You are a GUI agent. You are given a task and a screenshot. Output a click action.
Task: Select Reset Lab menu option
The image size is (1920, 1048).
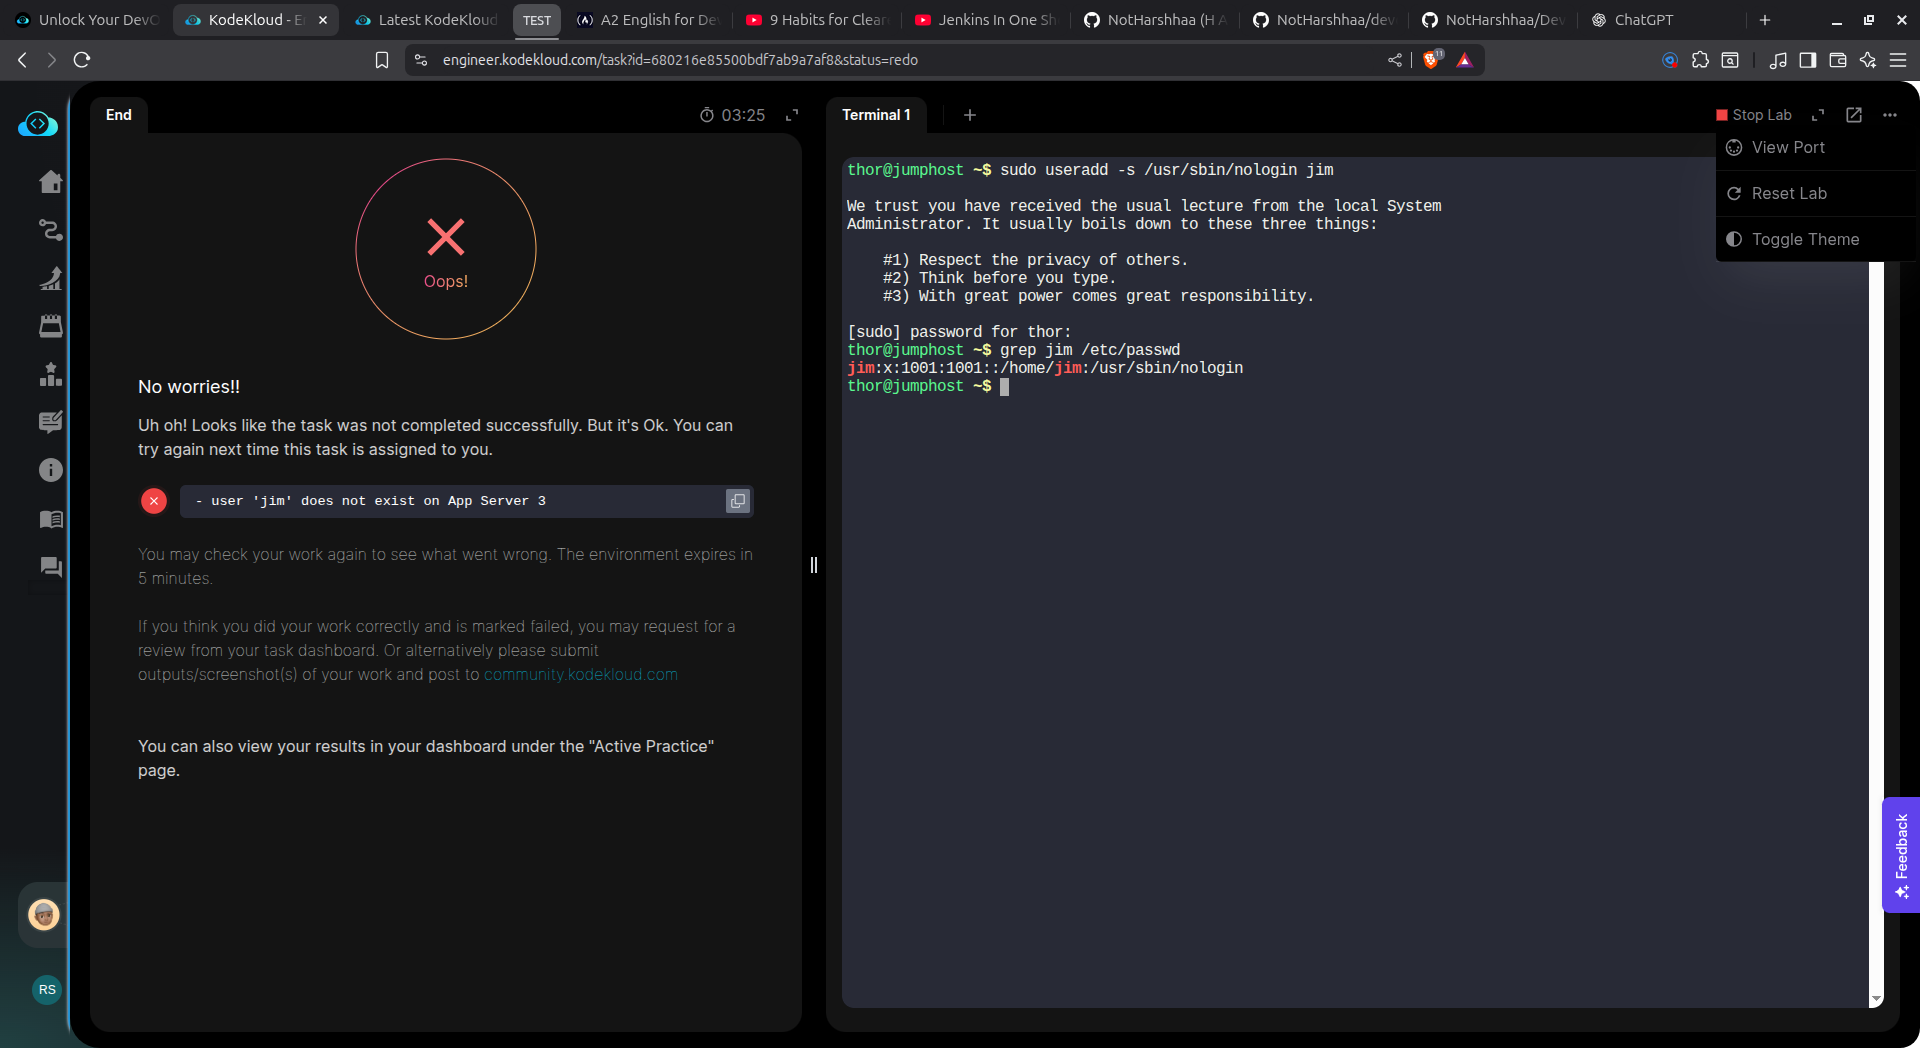1788,193
